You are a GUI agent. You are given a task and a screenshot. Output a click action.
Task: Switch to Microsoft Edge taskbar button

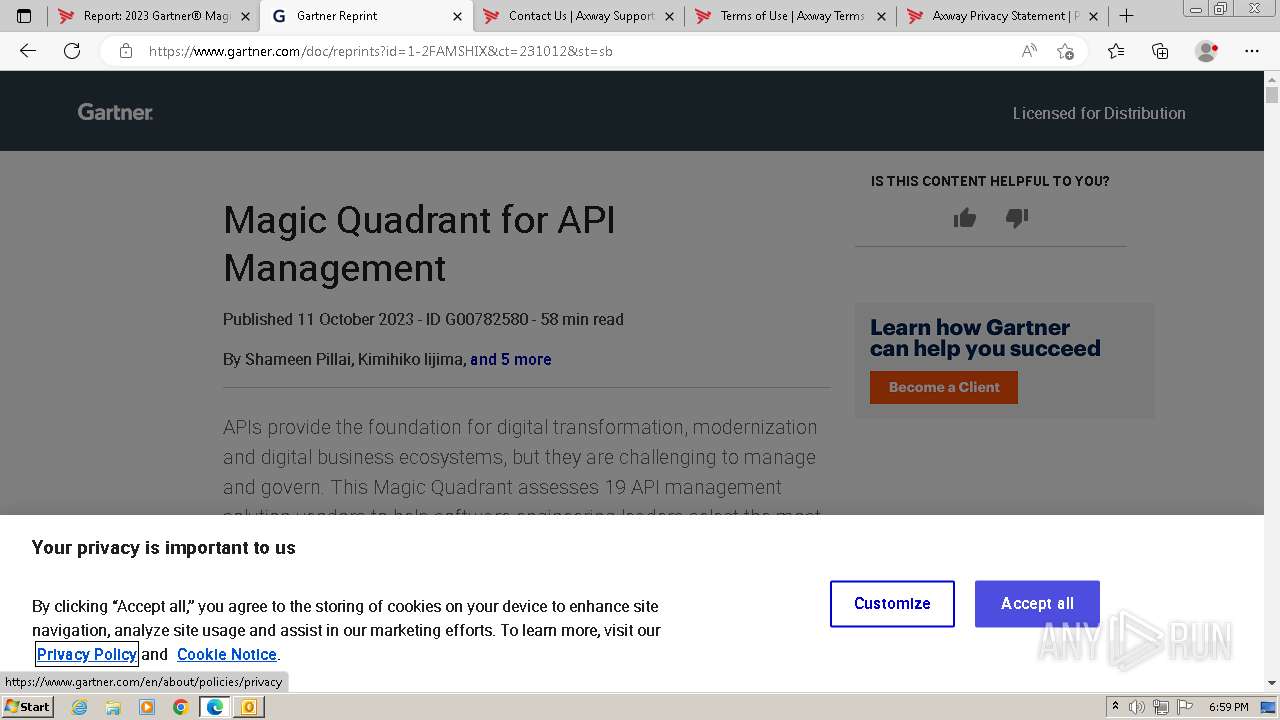pos(215,707)
